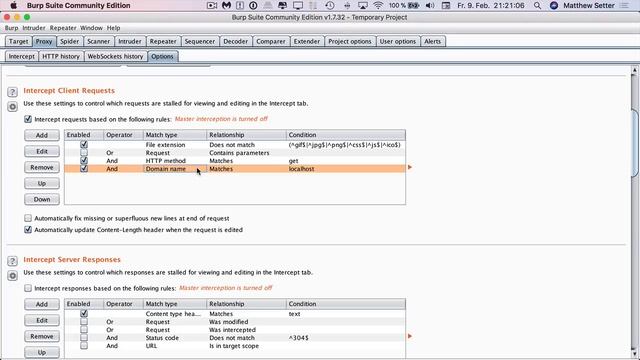Open the HTTP history sub-tab

[61, 56]
